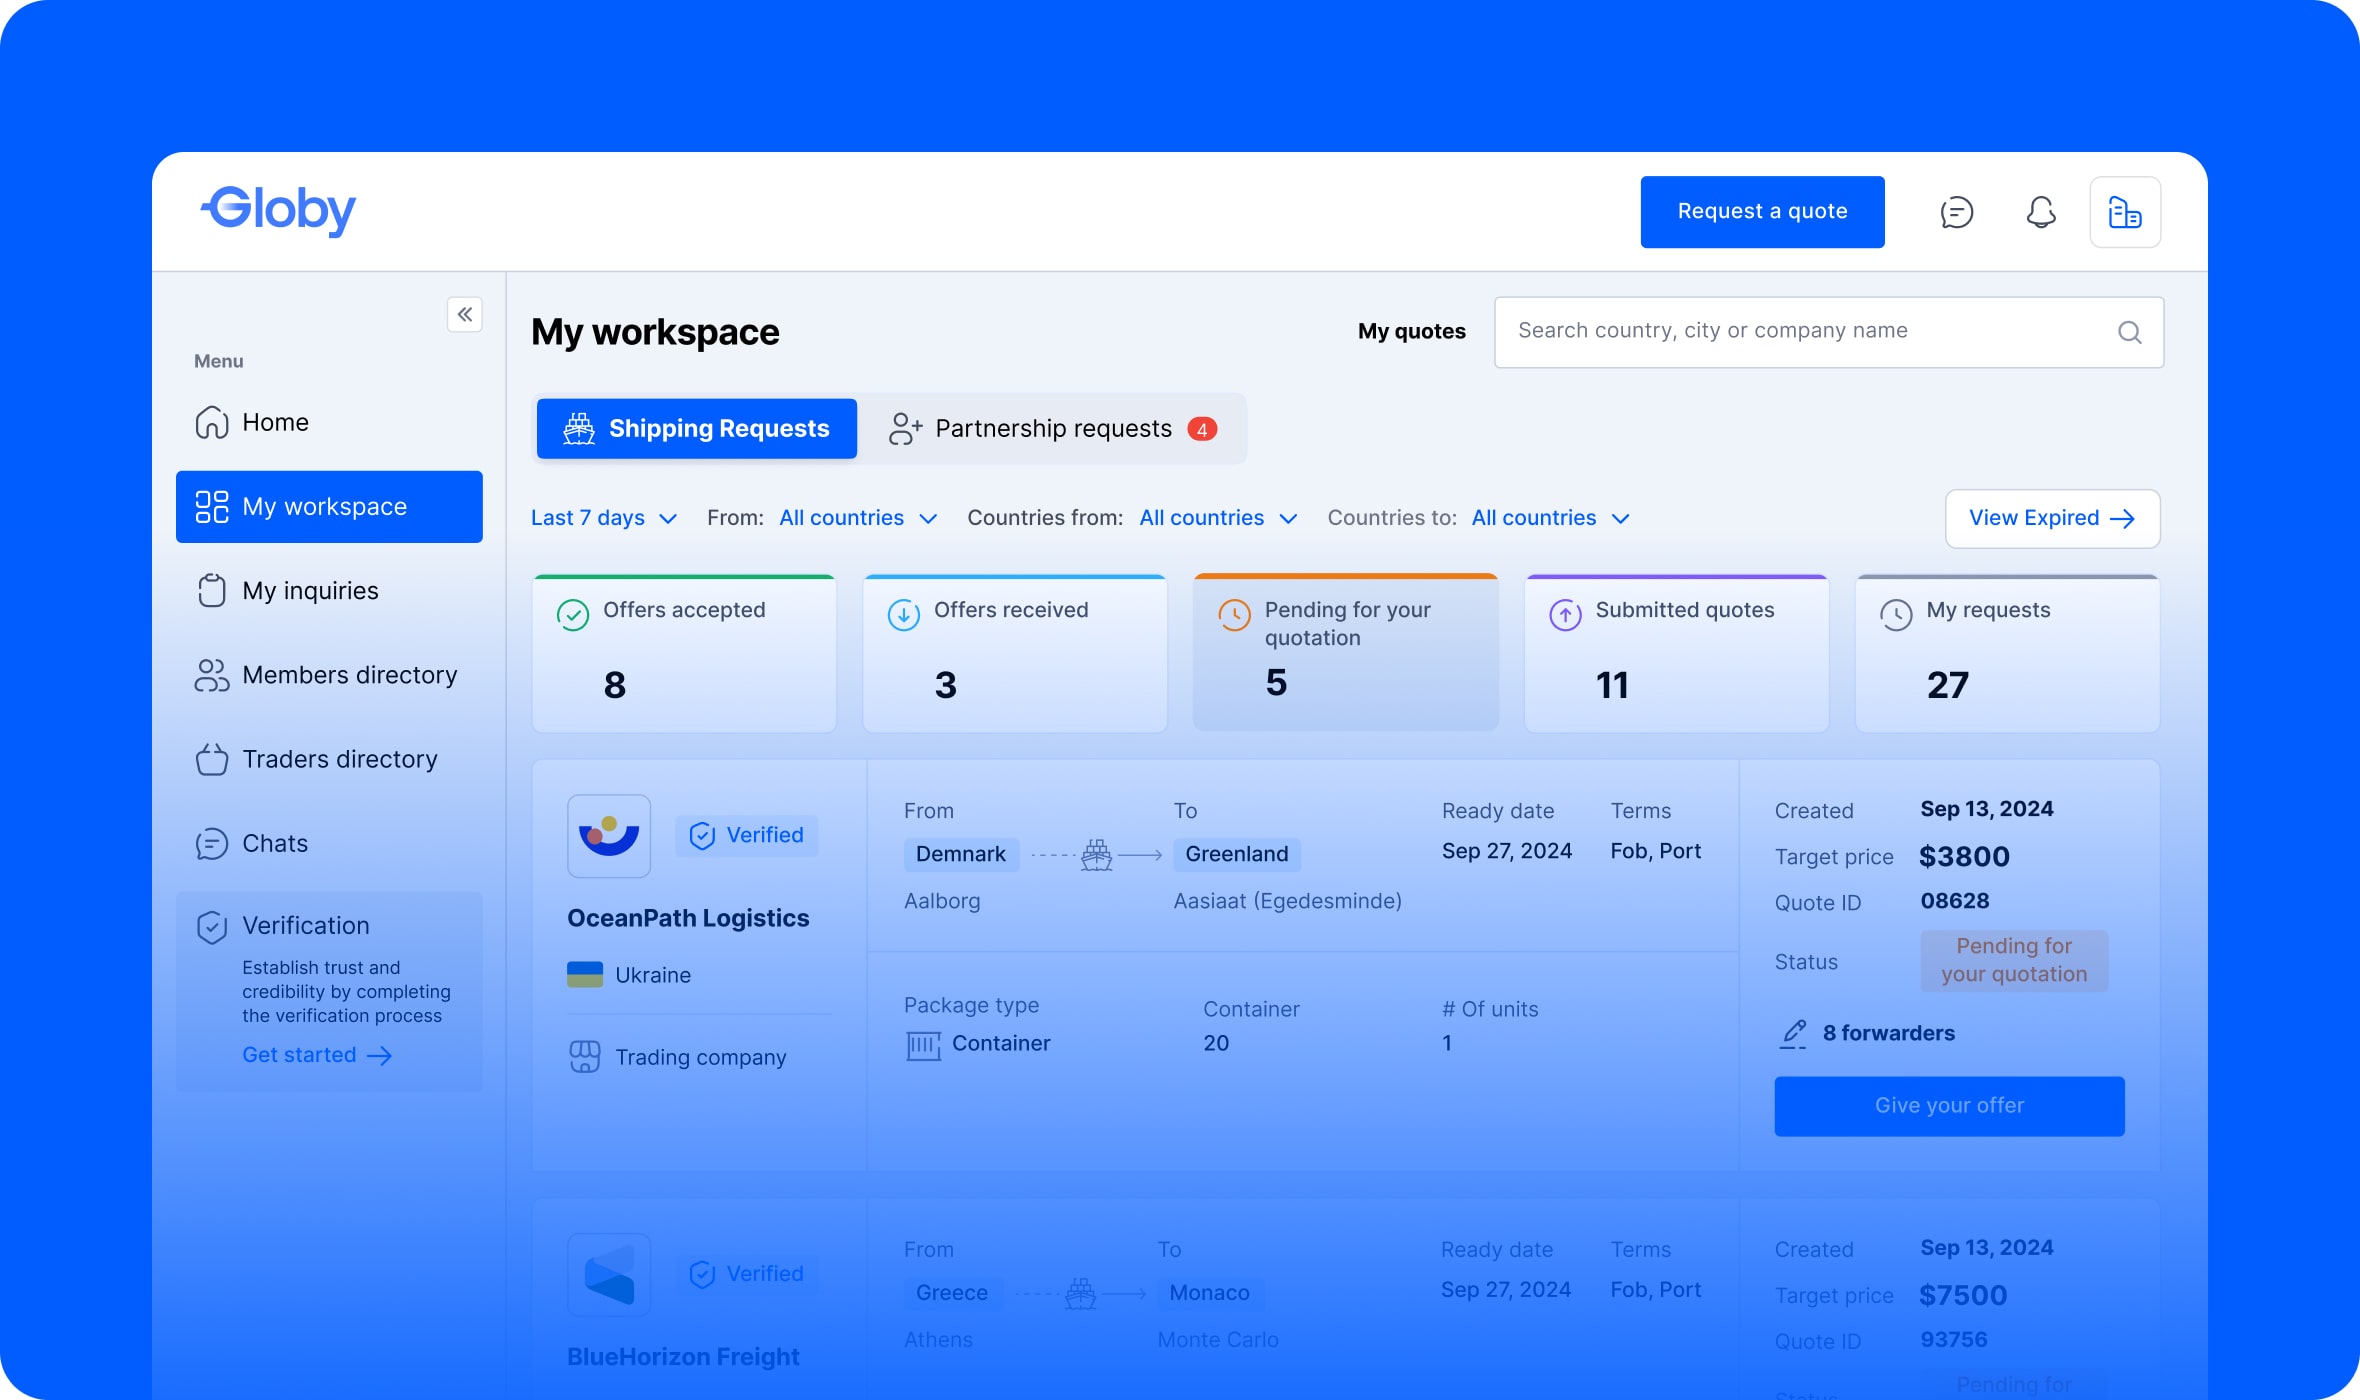2360x1400 pixels.
Task: Click the Greenland destination tag
Action: coord(1237,855)
